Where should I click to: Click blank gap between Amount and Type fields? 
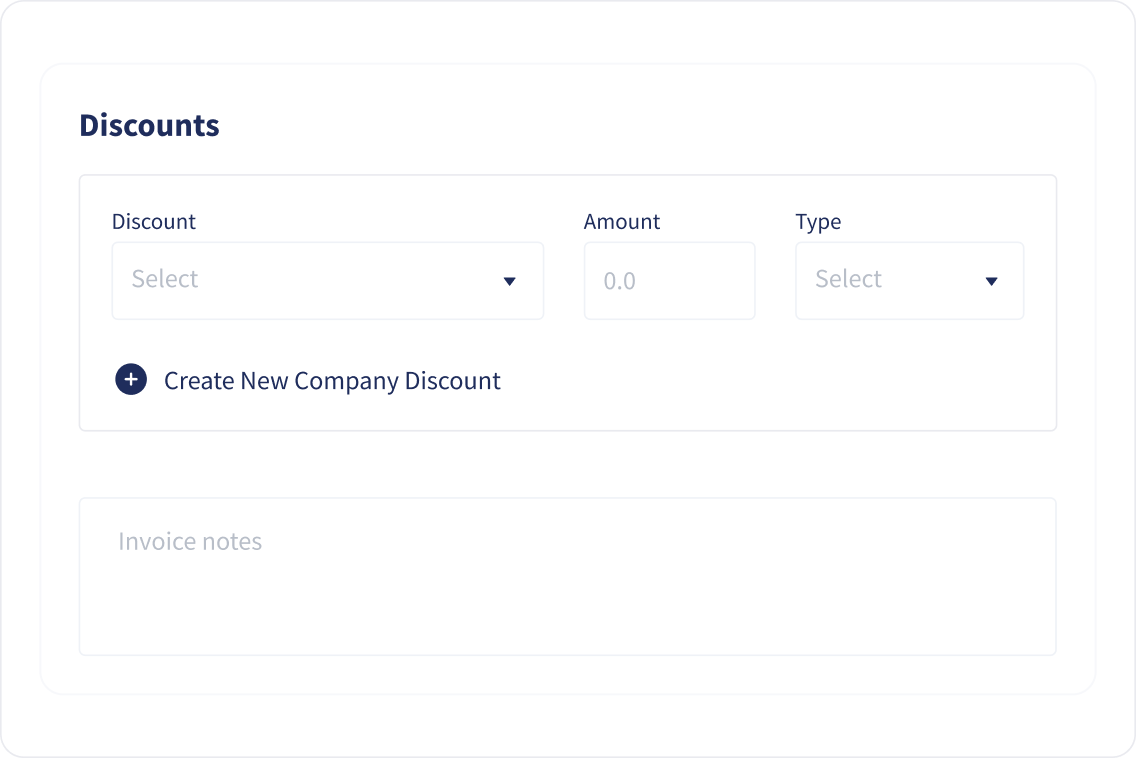(x=775, y=280)
